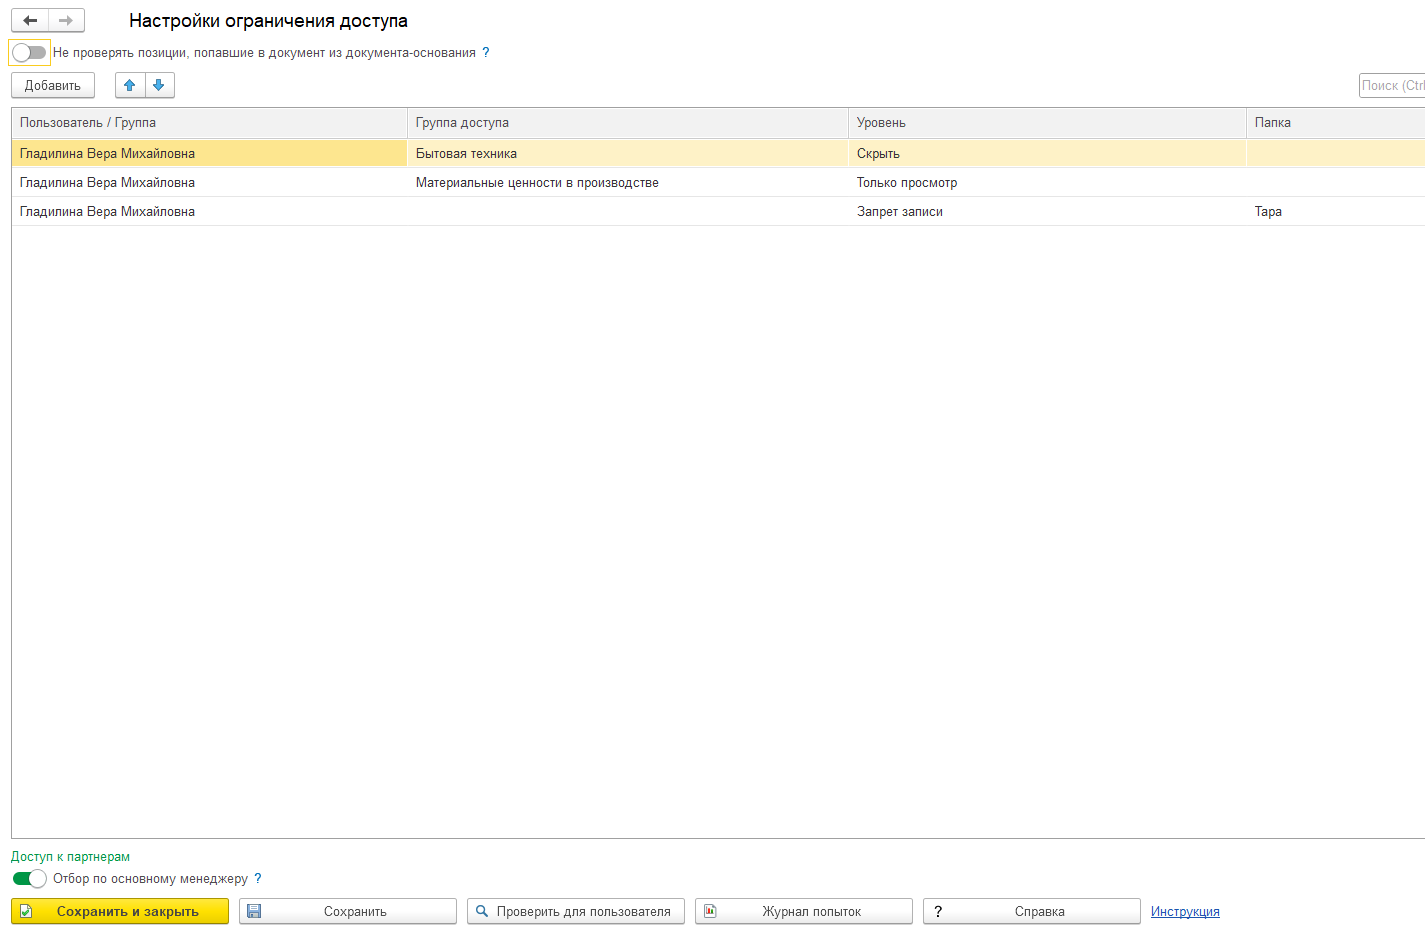Open 'Журнал попыток'
The image size is (1425, 935).
[x=804, y=911]
